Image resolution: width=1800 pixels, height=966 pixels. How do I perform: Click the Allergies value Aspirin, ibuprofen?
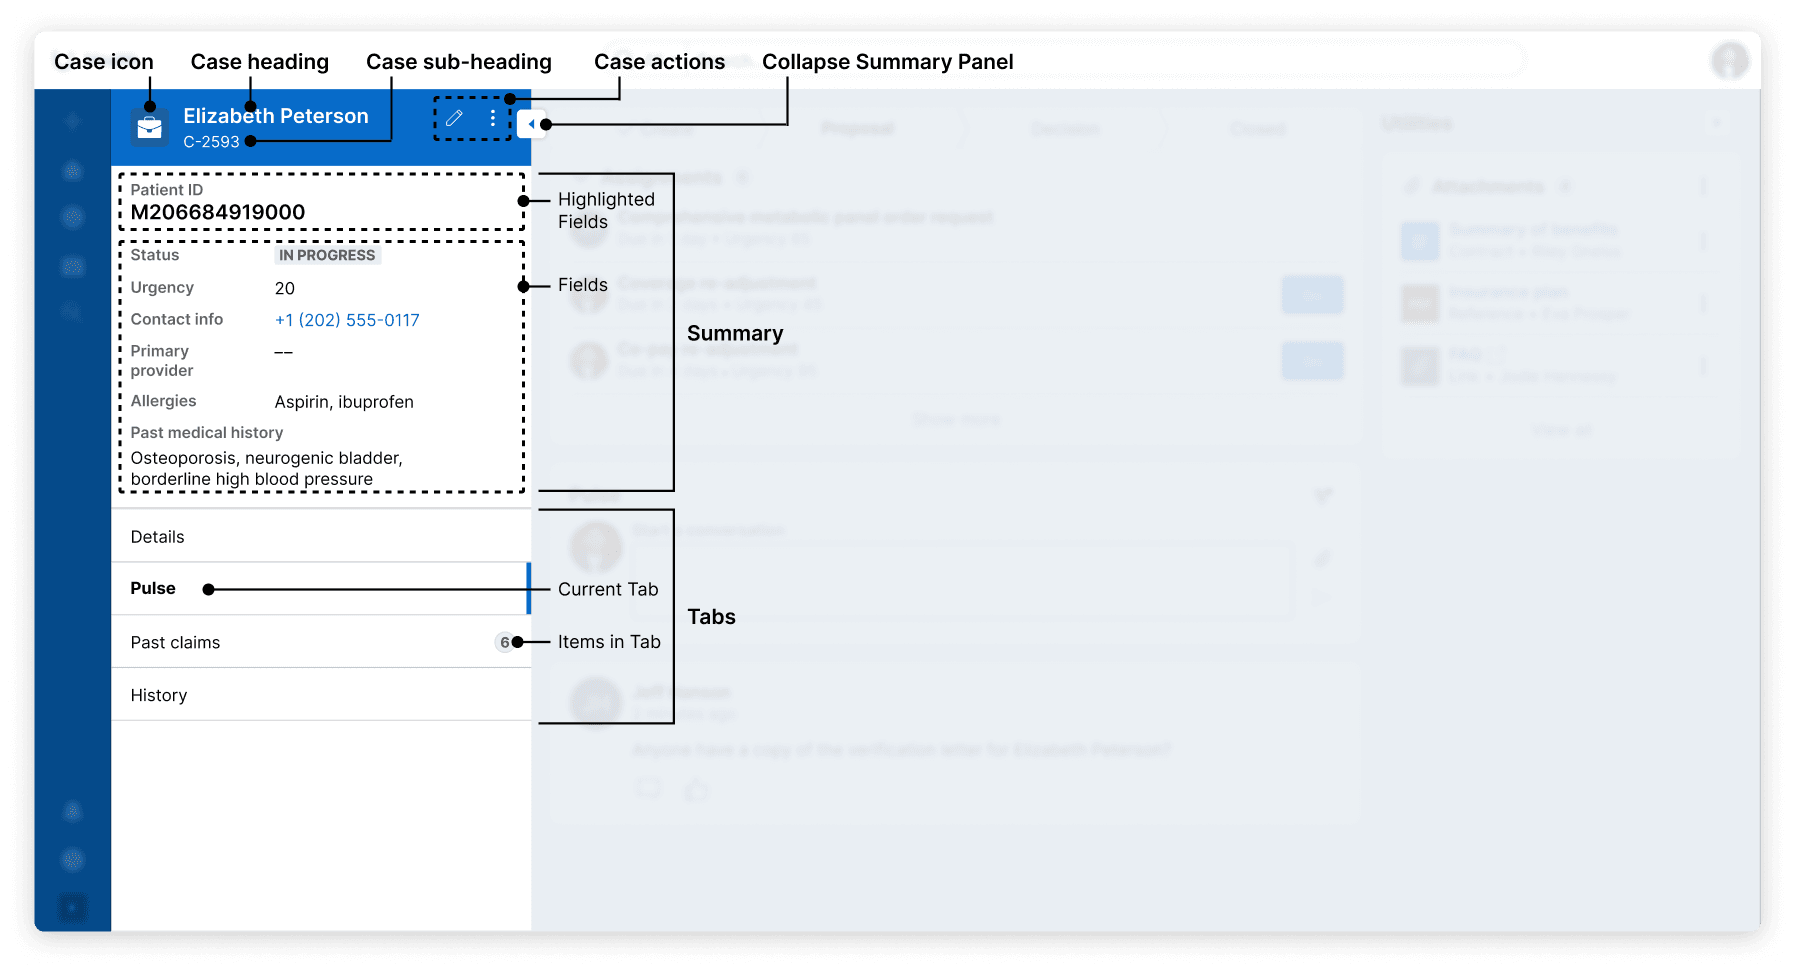click(344, 402)
